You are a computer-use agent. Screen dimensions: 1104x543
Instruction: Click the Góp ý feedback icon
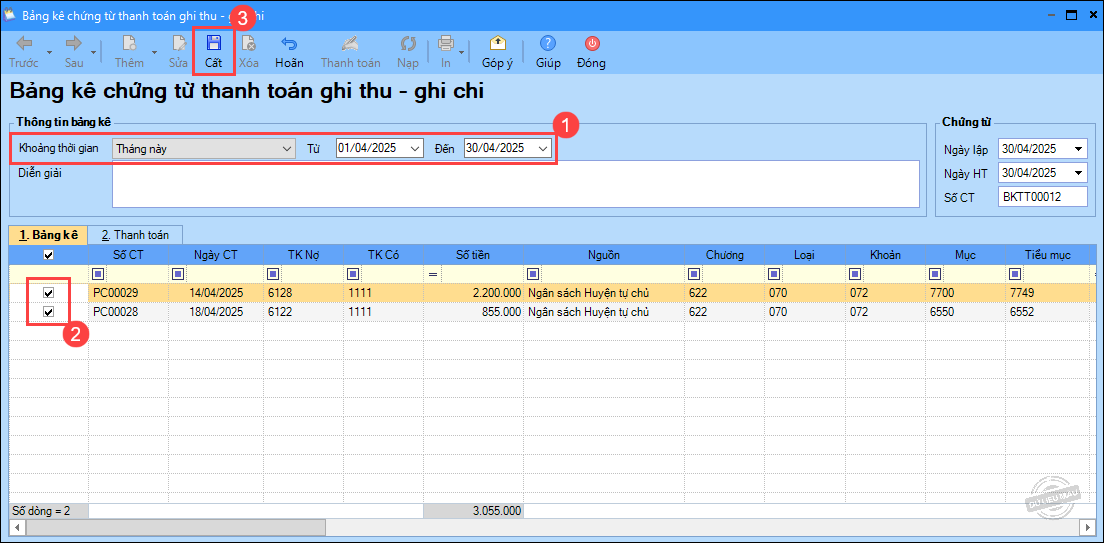click(497, 44)
